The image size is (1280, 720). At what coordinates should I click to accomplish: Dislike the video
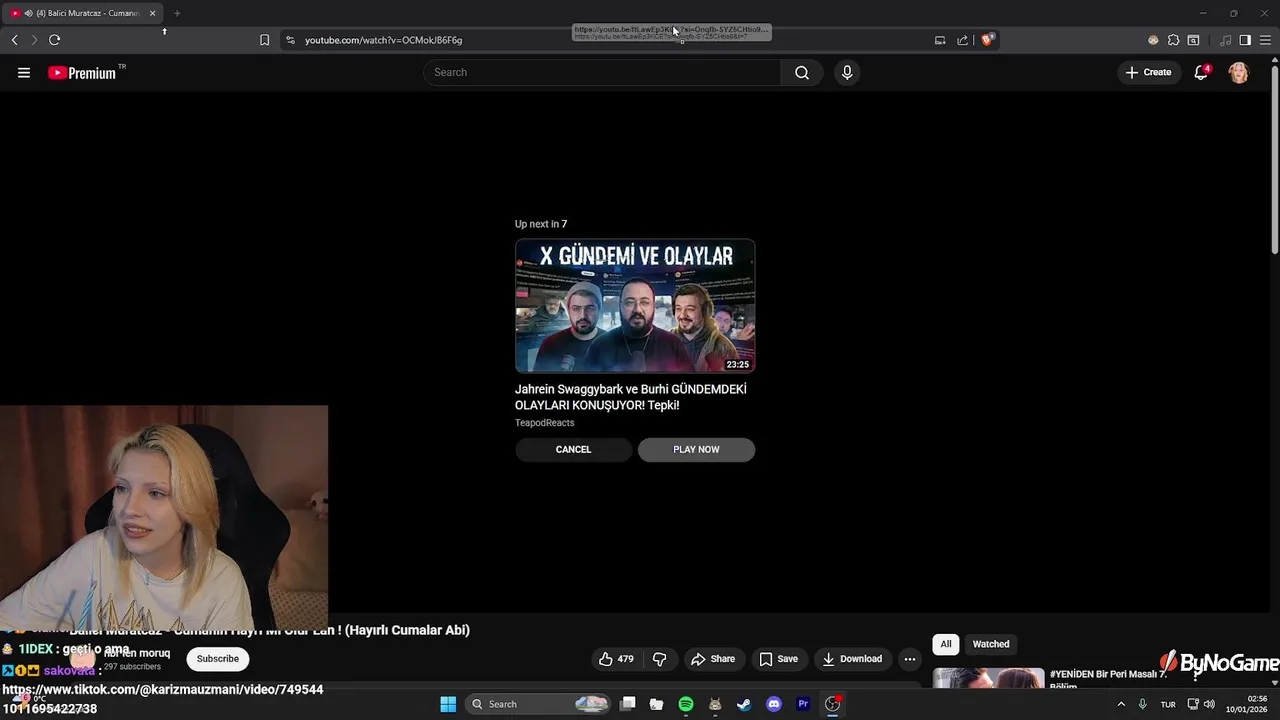tap(659, 659)
